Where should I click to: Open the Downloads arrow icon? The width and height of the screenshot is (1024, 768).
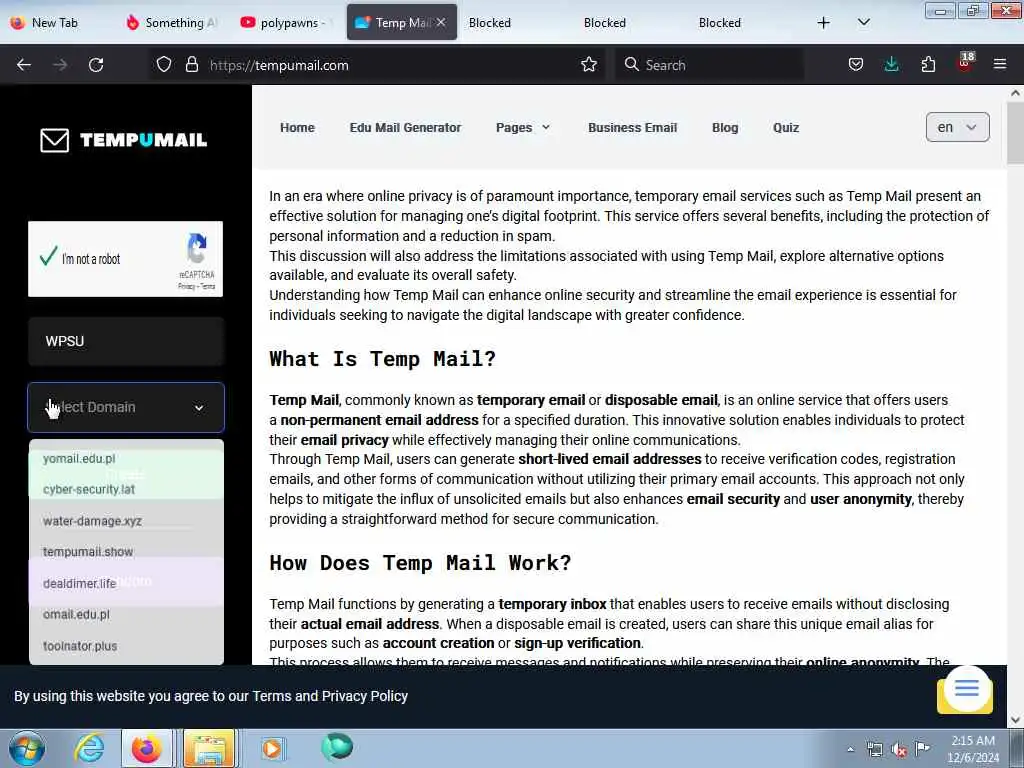coord(891,65)
